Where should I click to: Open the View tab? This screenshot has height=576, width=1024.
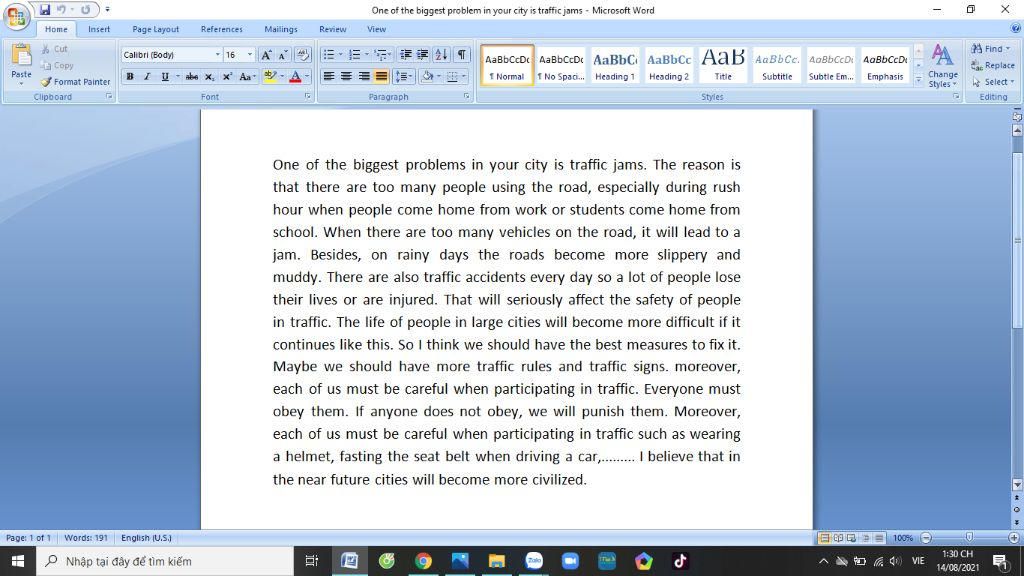(x=376, y=29)
